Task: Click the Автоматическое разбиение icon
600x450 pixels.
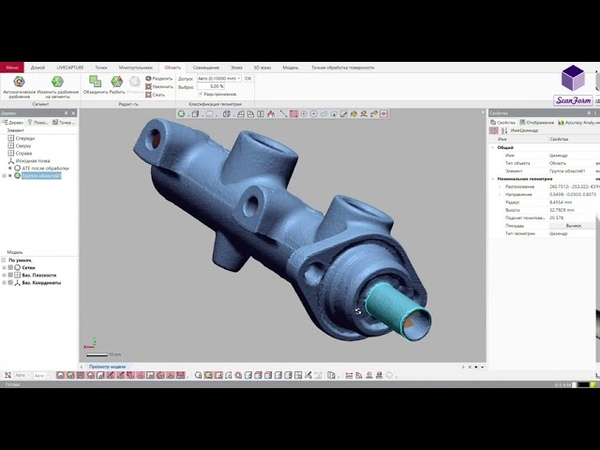Action: pyautogui.click(x=20, y=81)
